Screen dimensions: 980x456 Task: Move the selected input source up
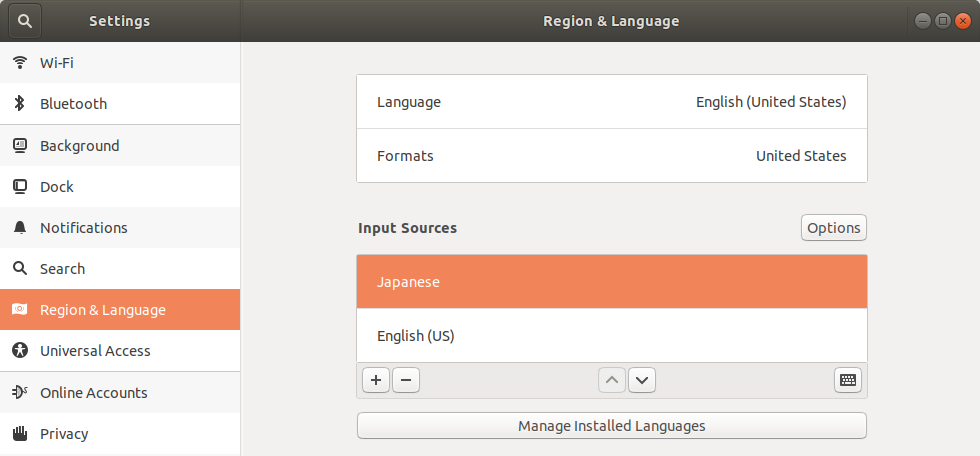tap(612, 380)
